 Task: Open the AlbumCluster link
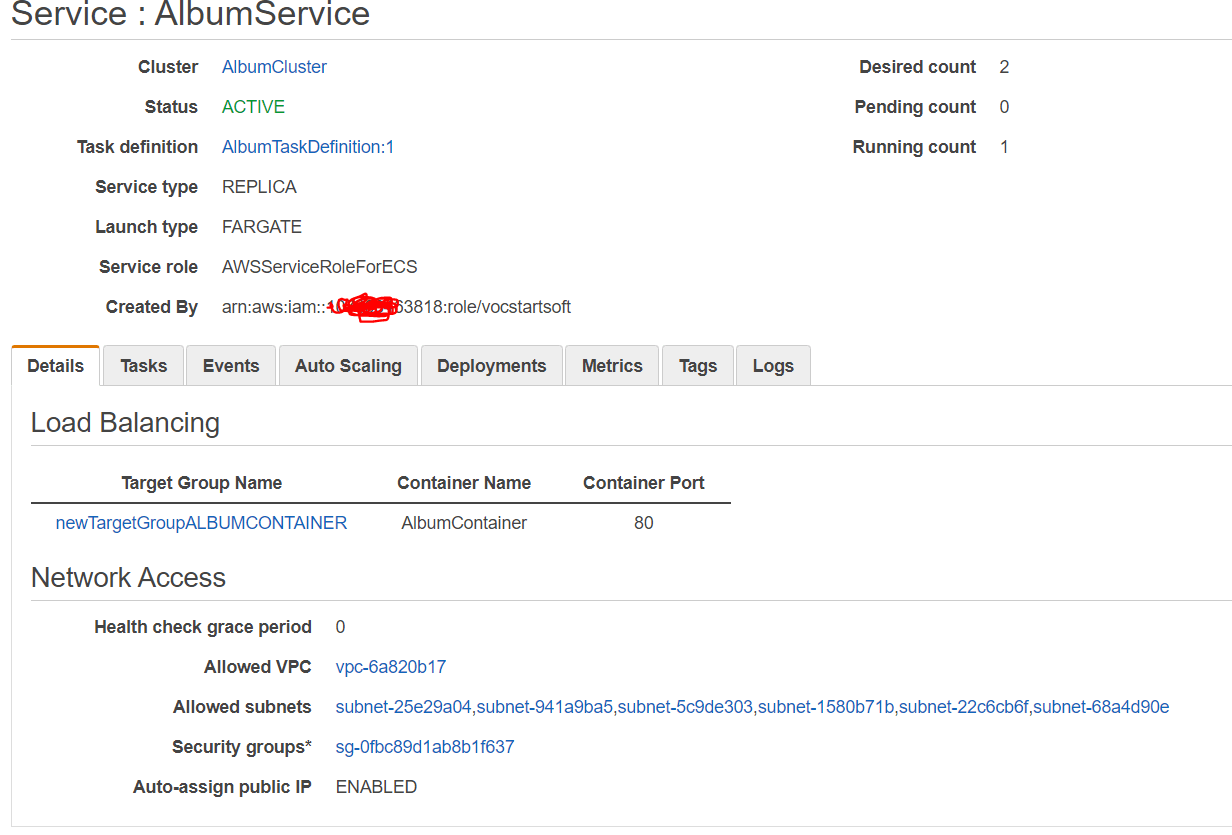pyautogui.click(x=274, y=66)
